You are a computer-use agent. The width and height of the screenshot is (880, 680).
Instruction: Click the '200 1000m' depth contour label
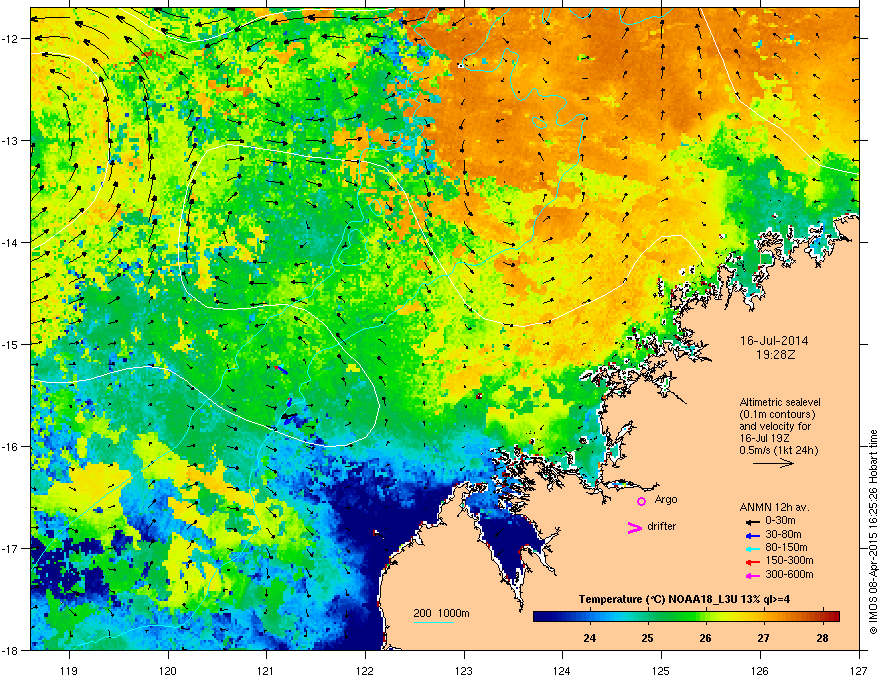point(441,613)
